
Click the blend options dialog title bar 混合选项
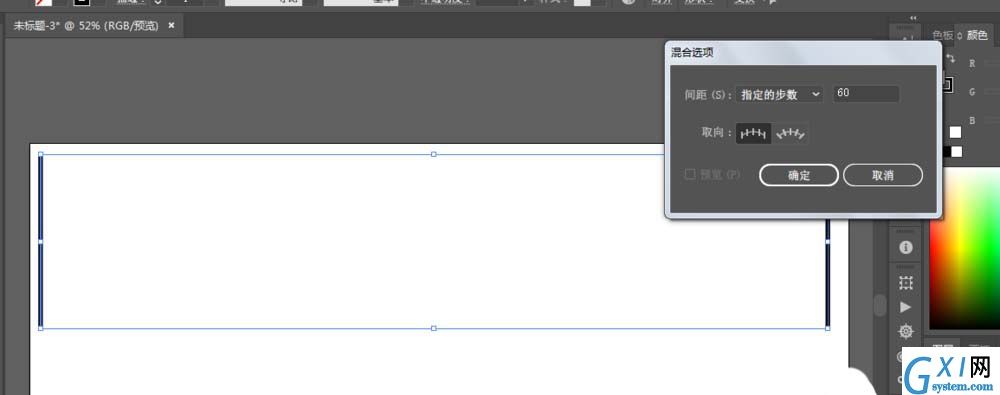coord(803,53)
